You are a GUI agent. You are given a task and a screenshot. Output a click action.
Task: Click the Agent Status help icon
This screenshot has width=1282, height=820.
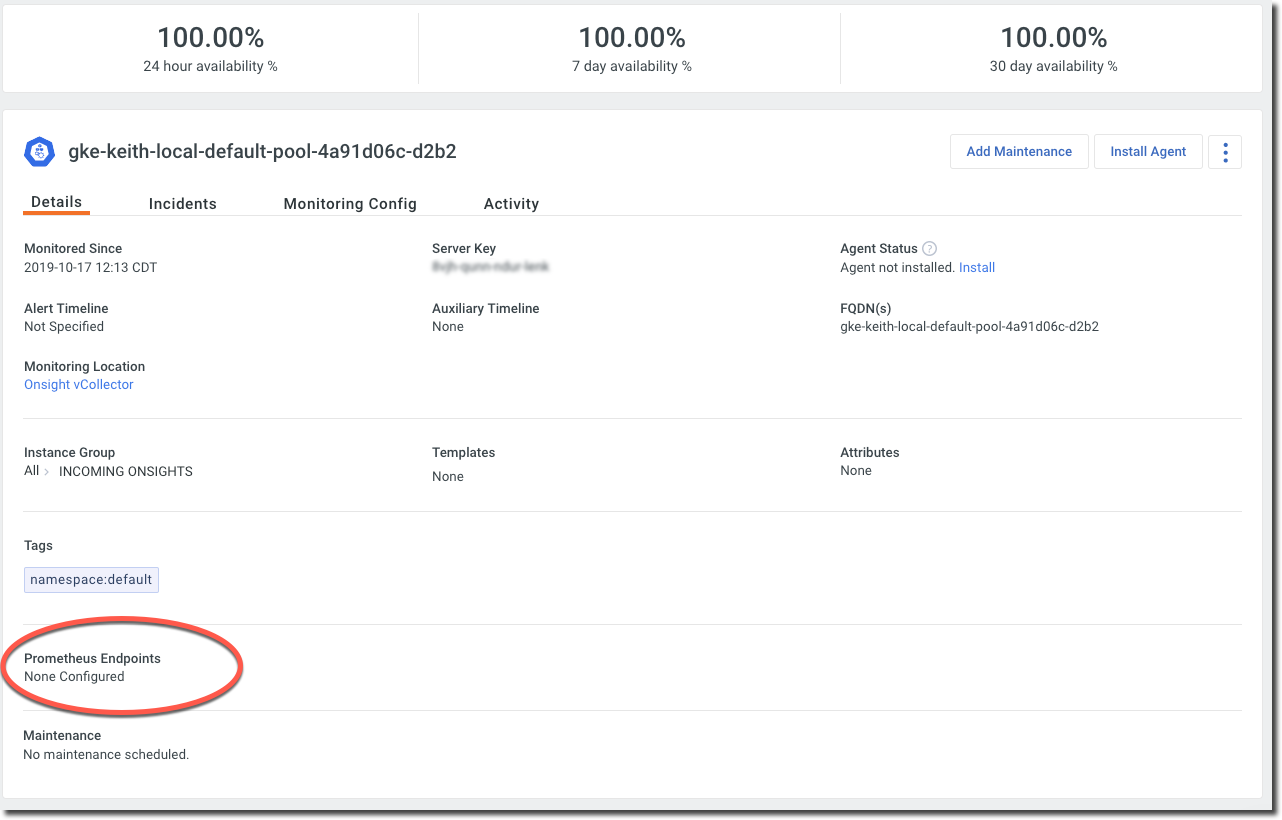929,249
